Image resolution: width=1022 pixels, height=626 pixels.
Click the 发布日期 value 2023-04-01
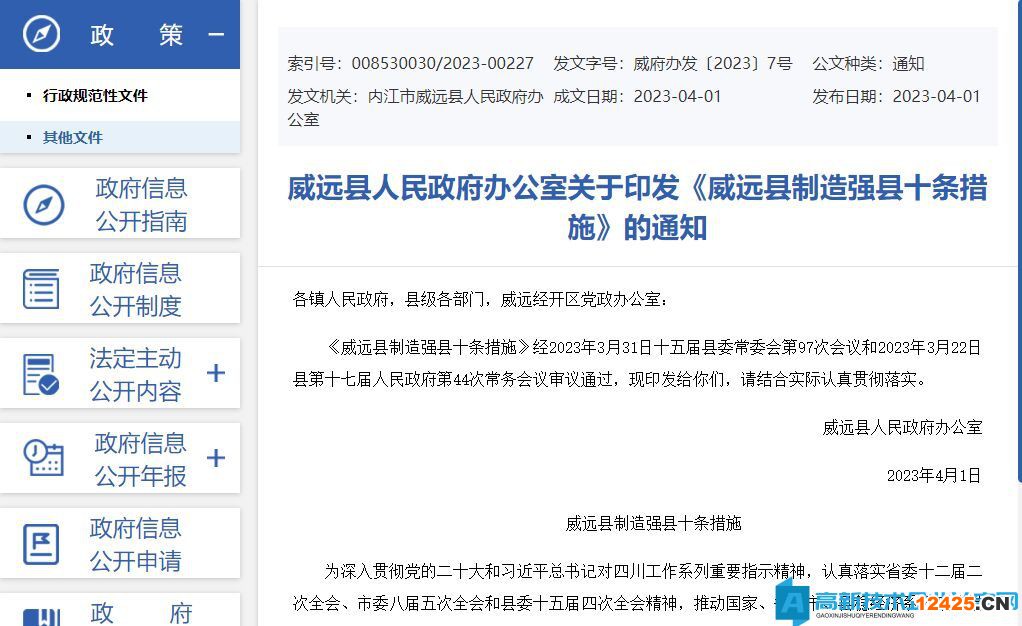coord(937,97)
